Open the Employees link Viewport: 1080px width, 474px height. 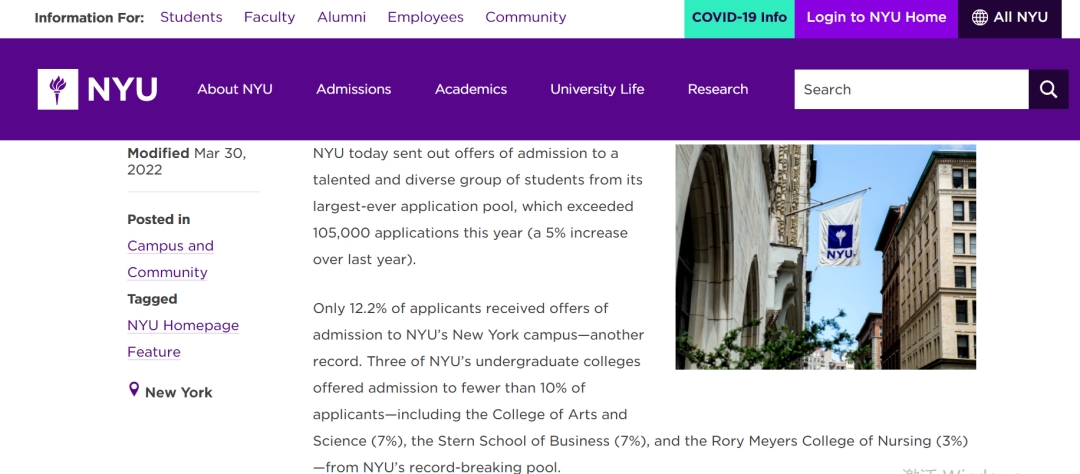426,17
